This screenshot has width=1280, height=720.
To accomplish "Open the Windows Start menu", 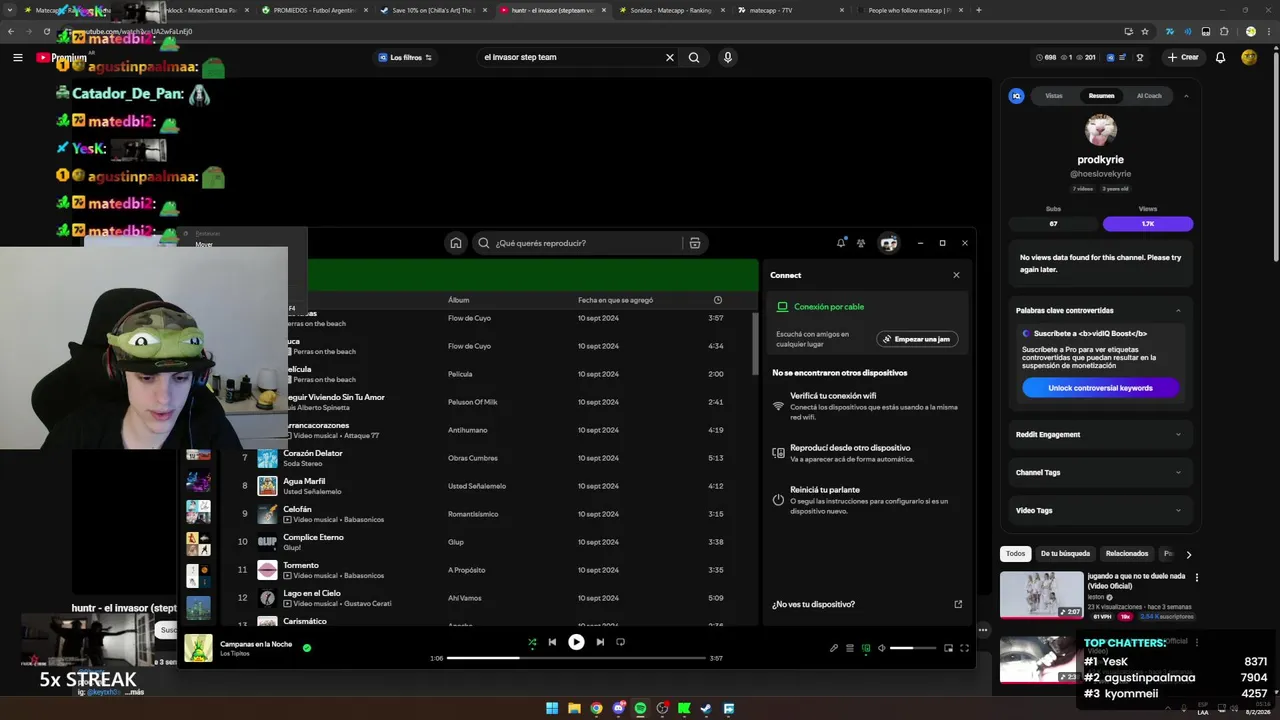I will click(552, 708).
